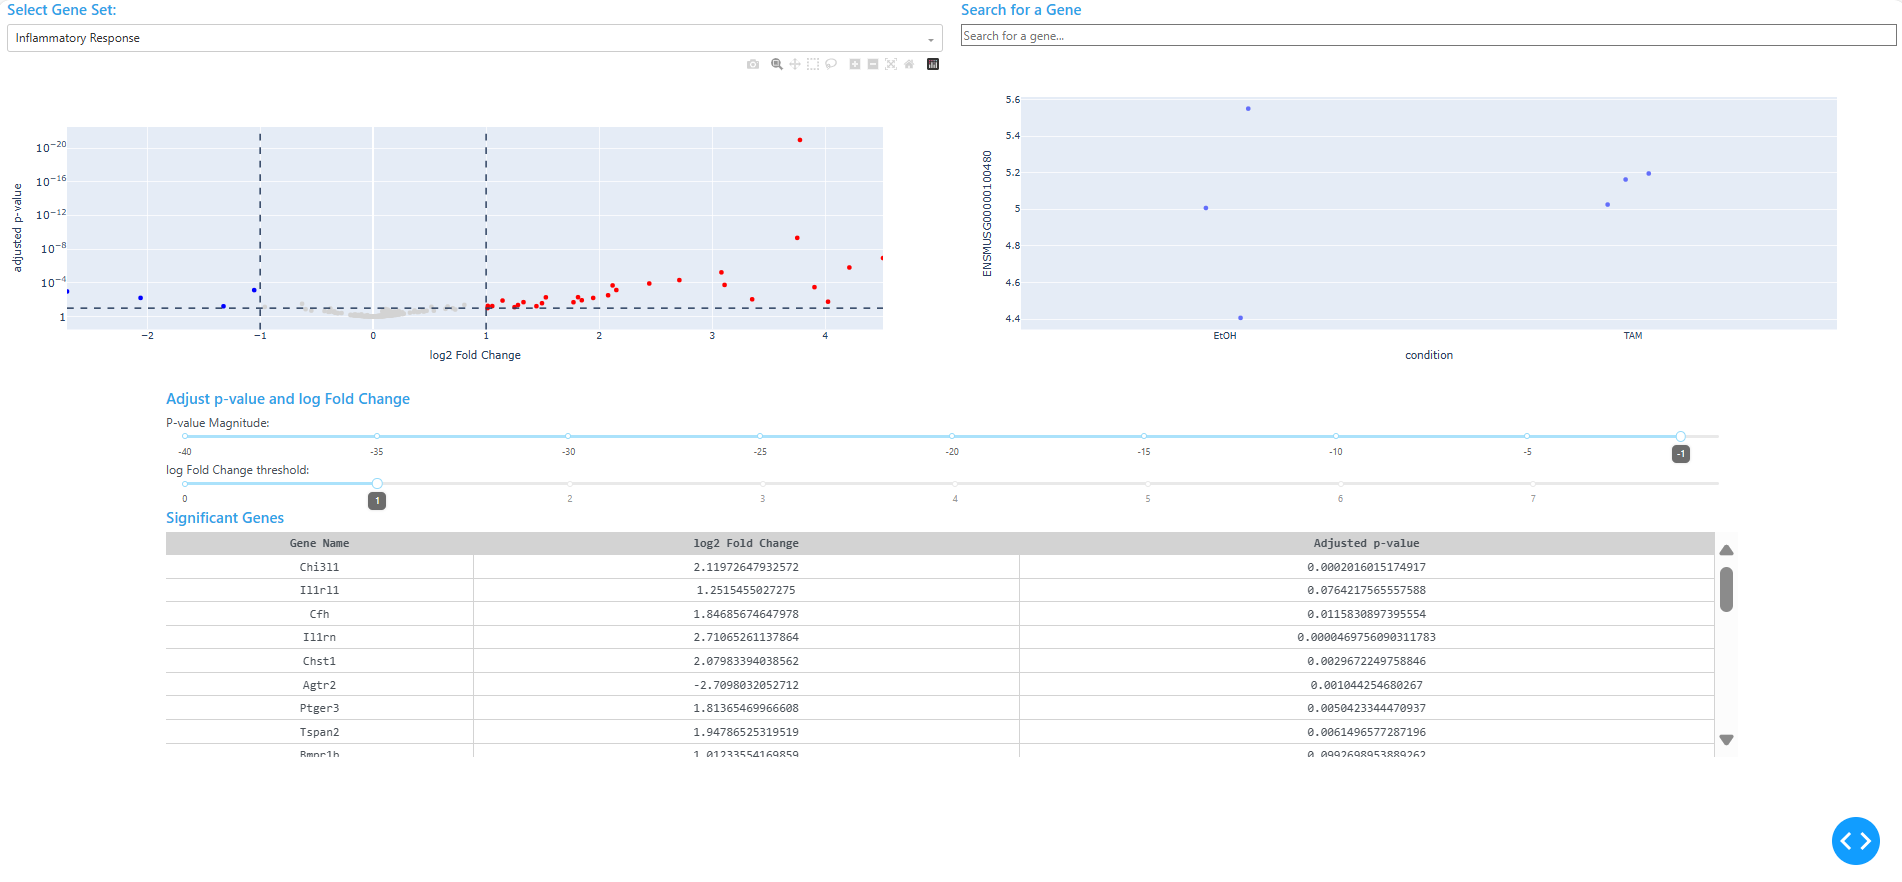Click the Autoscale icon in modebar

coord(891,64)
